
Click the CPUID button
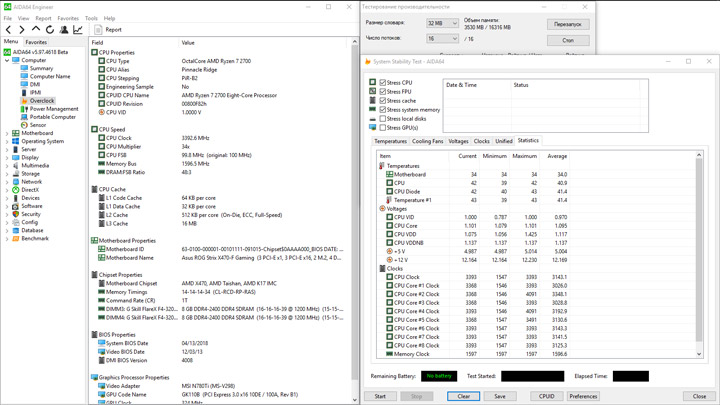tap(546, 396)
